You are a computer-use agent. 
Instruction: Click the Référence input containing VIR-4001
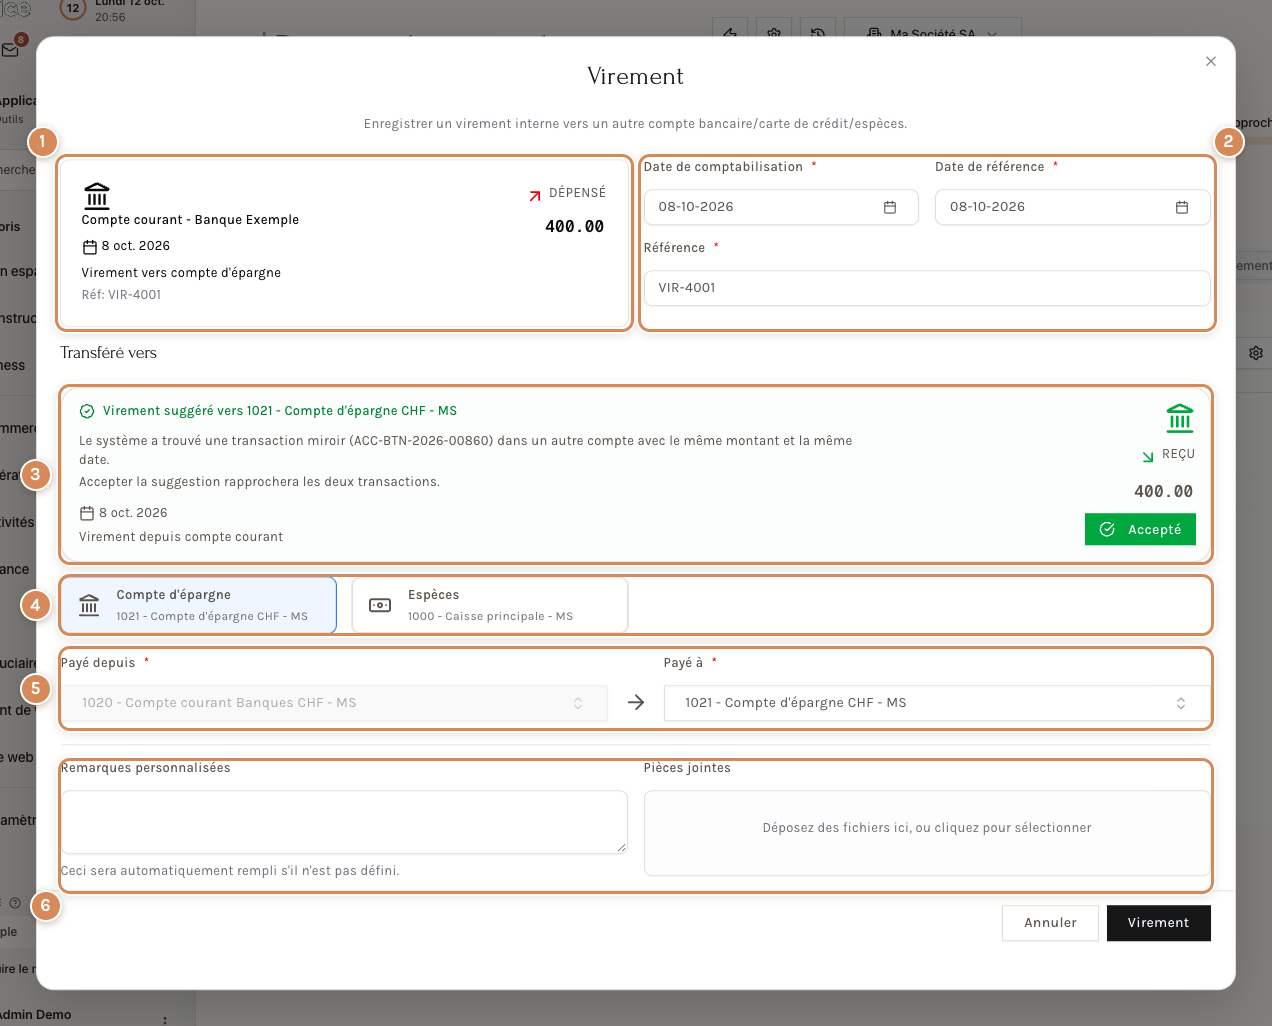927,288
